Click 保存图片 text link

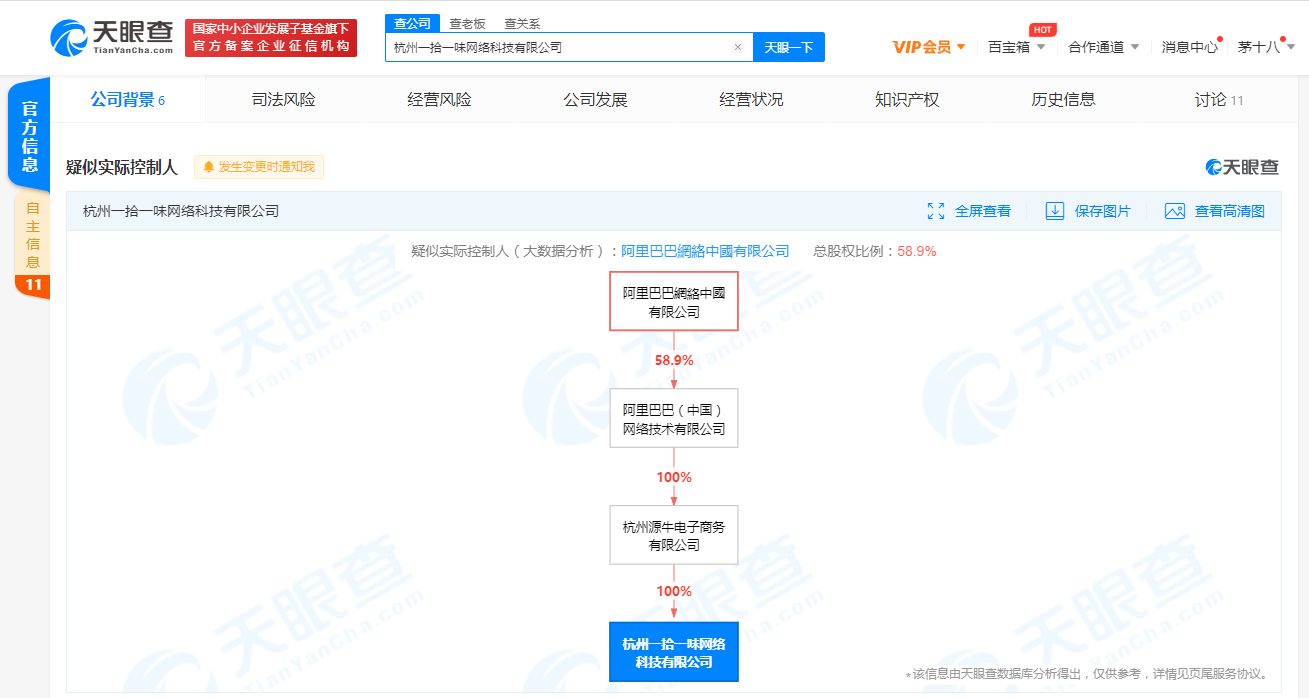1103,211
